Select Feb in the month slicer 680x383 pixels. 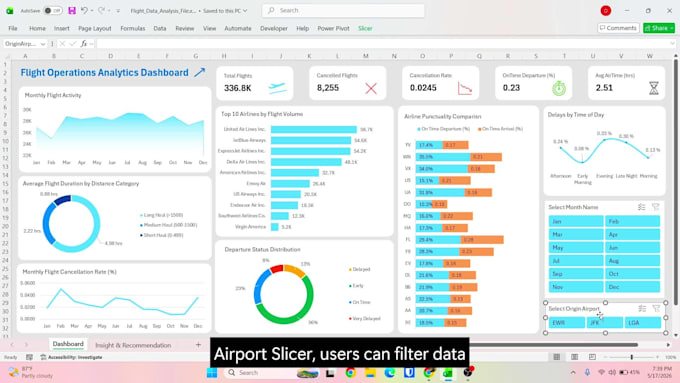click(x=632, y=221)
